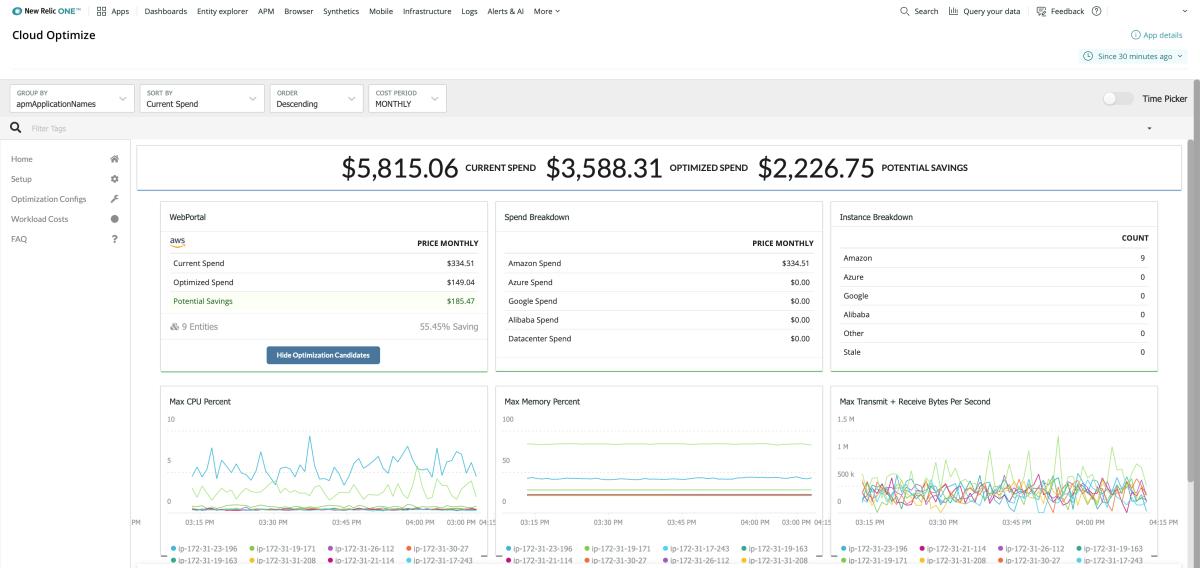This screenshot has height=568, width=1200.
Task: Click the Setup gear icon in sidebar
Action: tap(115, 179)
